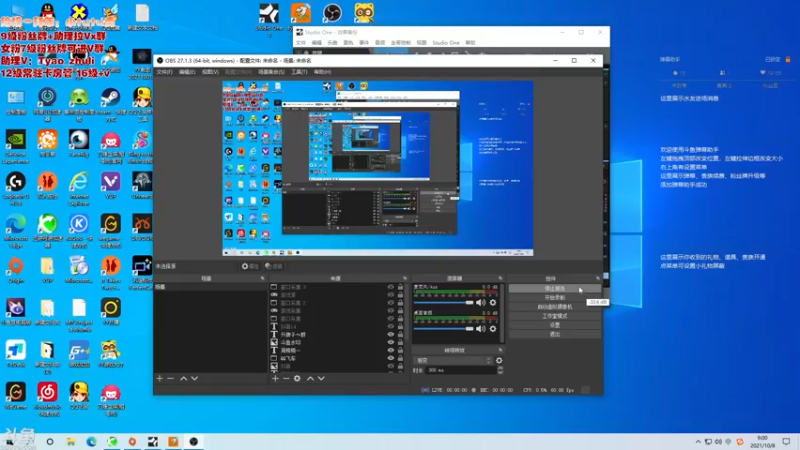Hide the 升牌子~群 text source

(391, 335)
